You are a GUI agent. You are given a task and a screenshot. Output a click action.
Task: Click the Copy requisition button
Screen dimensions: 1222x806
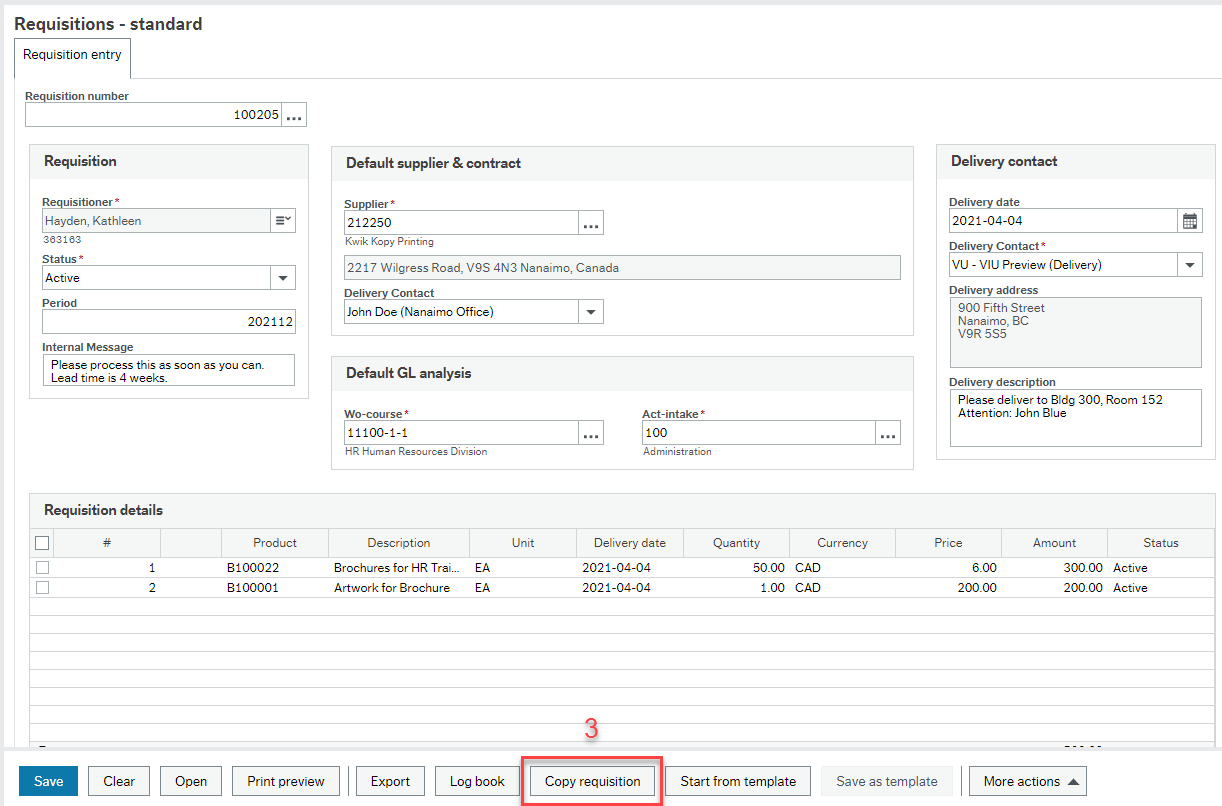coord(591,781)
